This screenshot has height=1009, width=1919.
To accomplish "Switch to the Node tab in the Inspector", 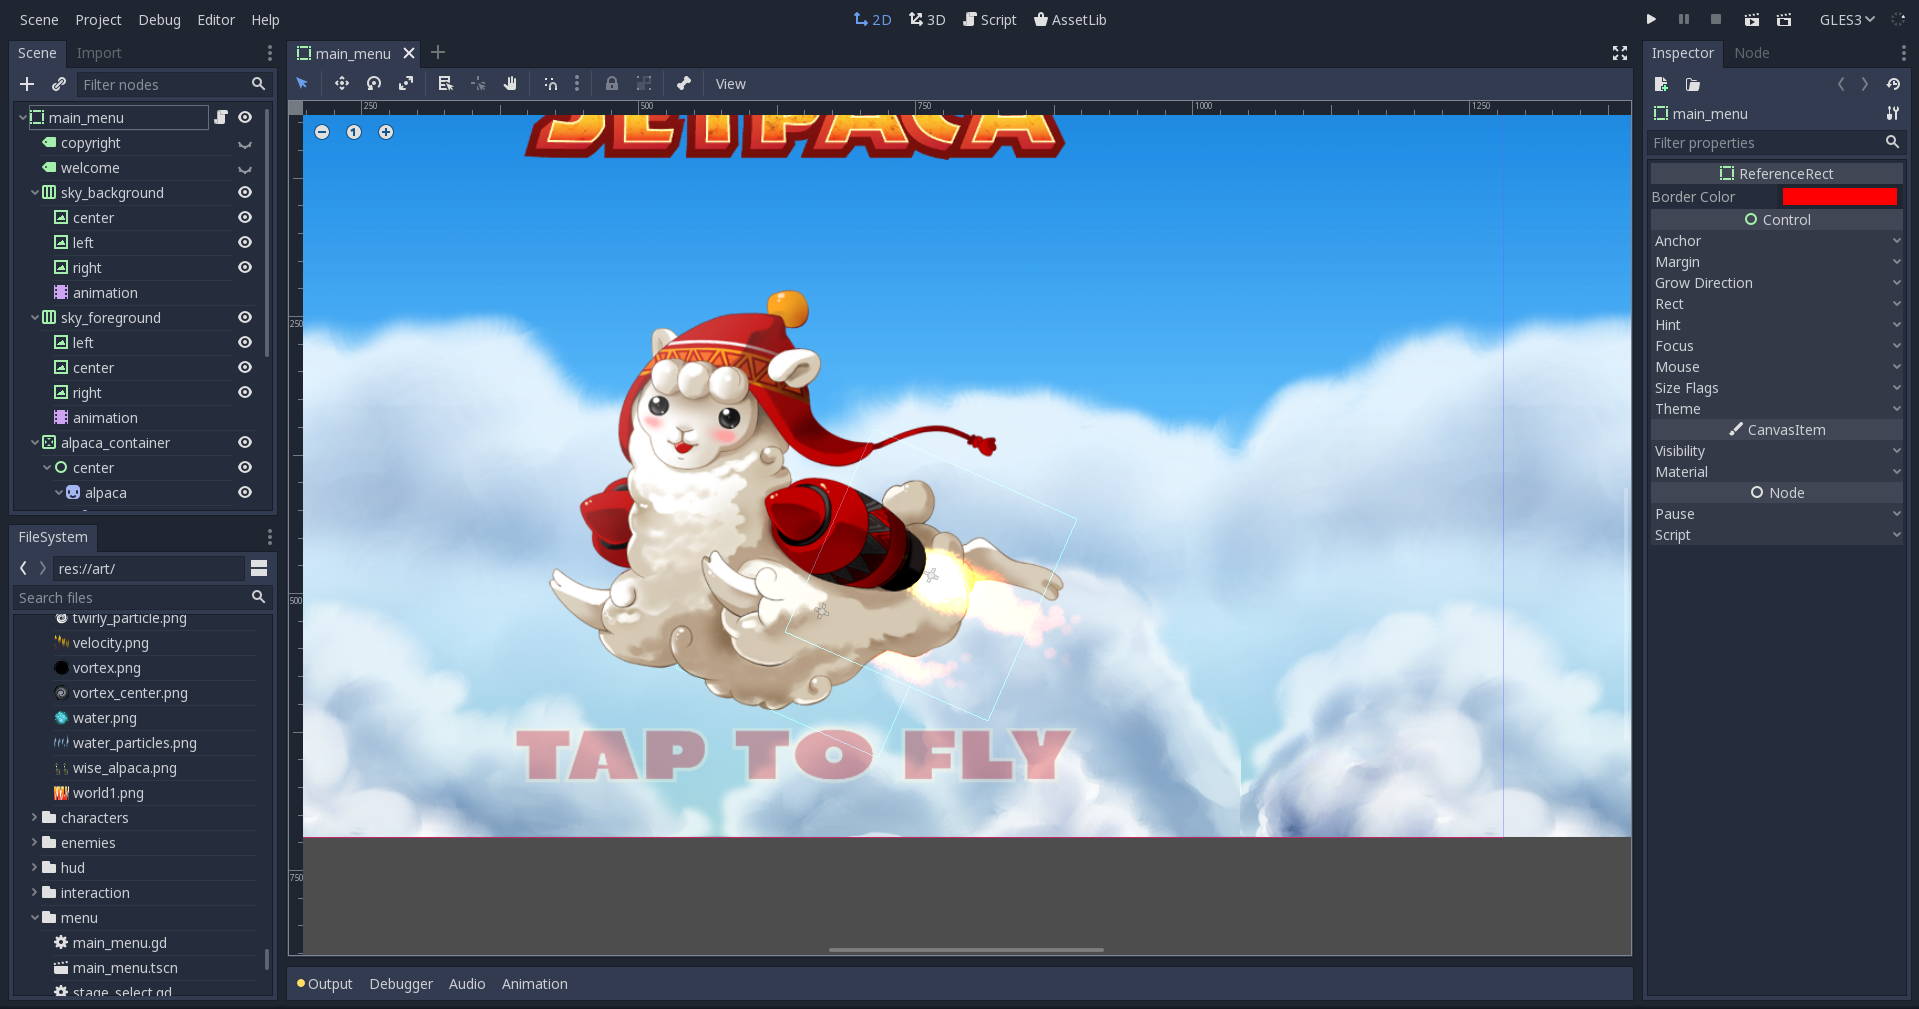I will tap(1751, 53).
